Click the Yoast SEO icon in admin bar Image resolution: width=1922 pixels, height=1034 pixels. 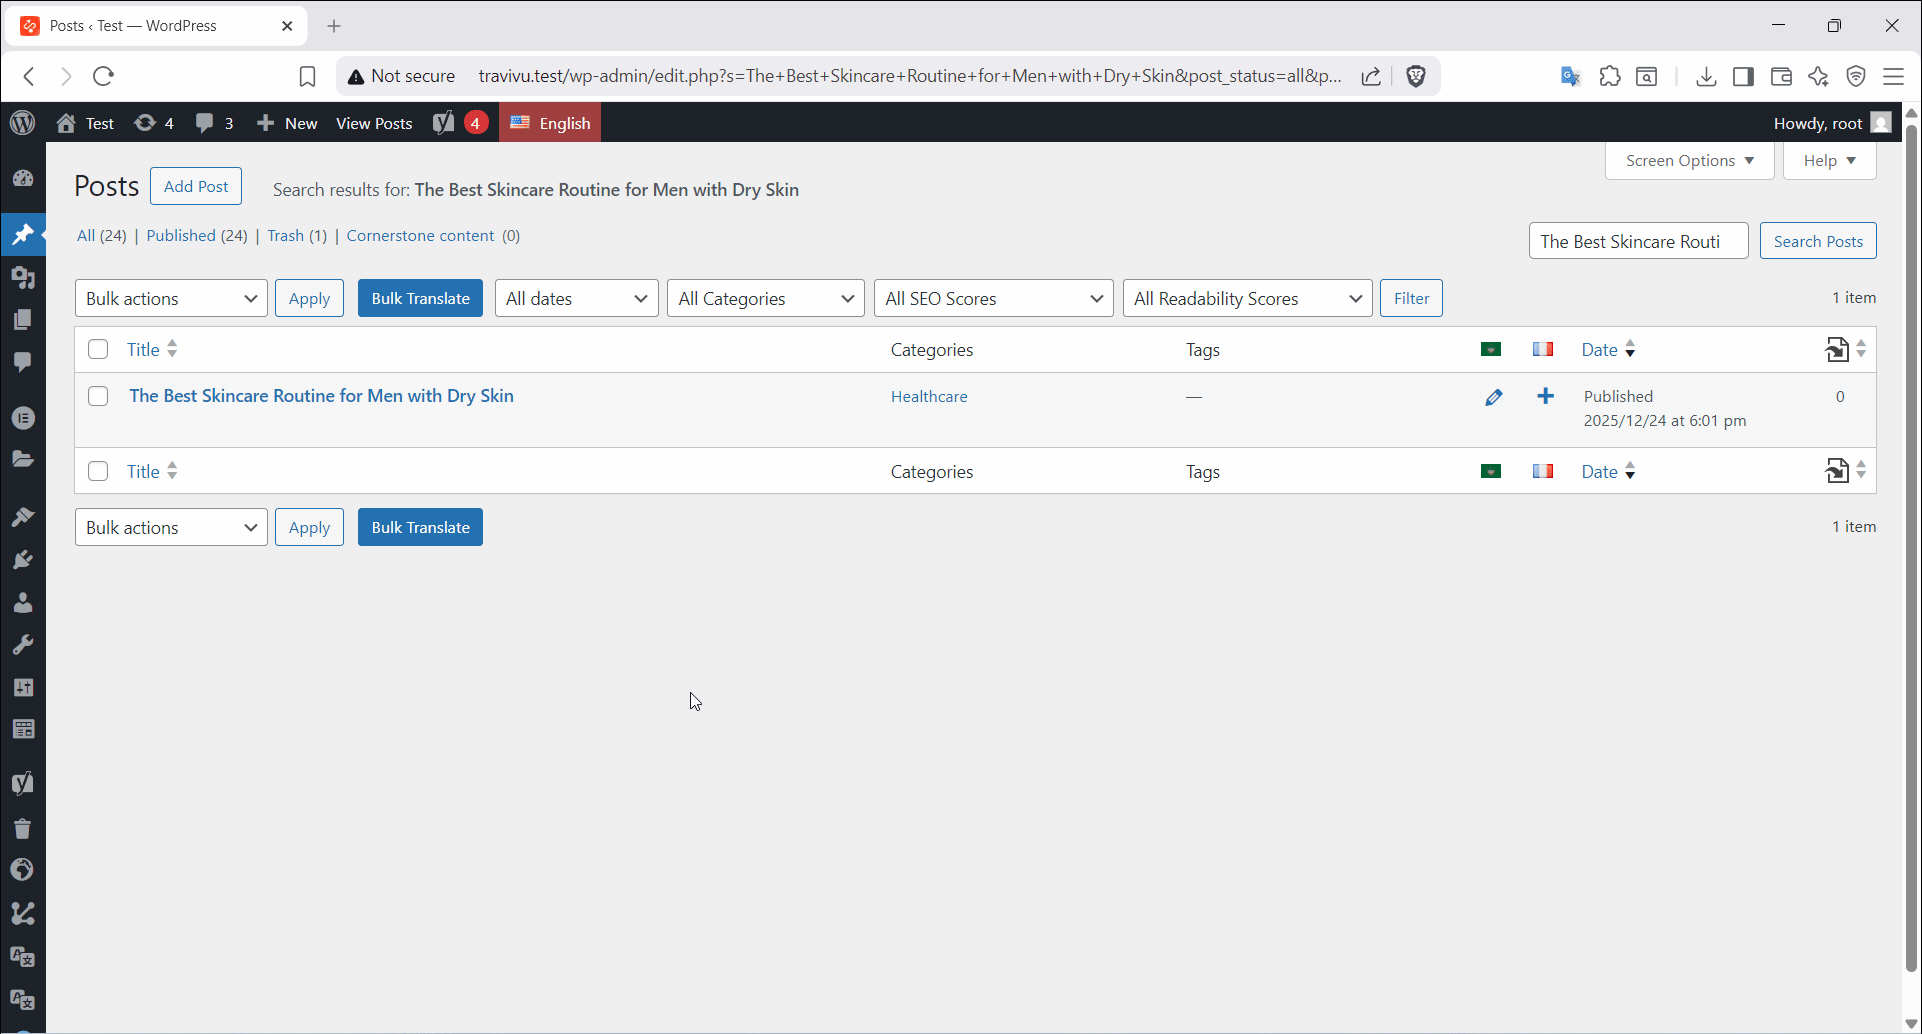(444, 123)
